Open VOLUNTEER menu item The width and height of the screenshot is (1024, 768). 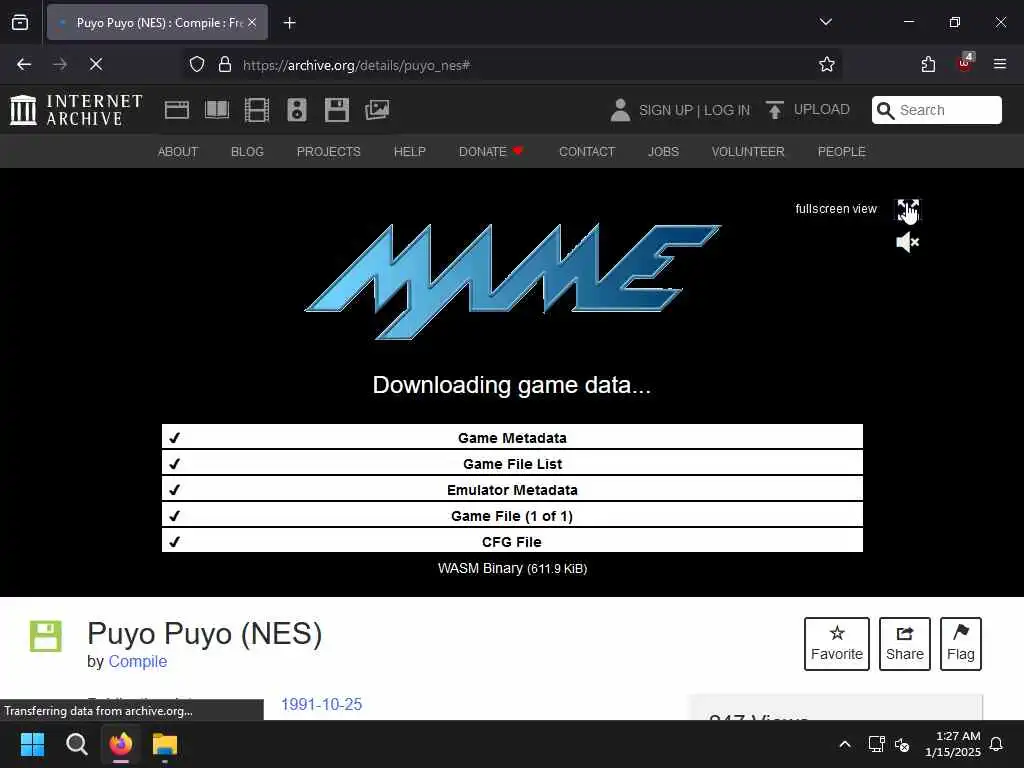[748, 152]
